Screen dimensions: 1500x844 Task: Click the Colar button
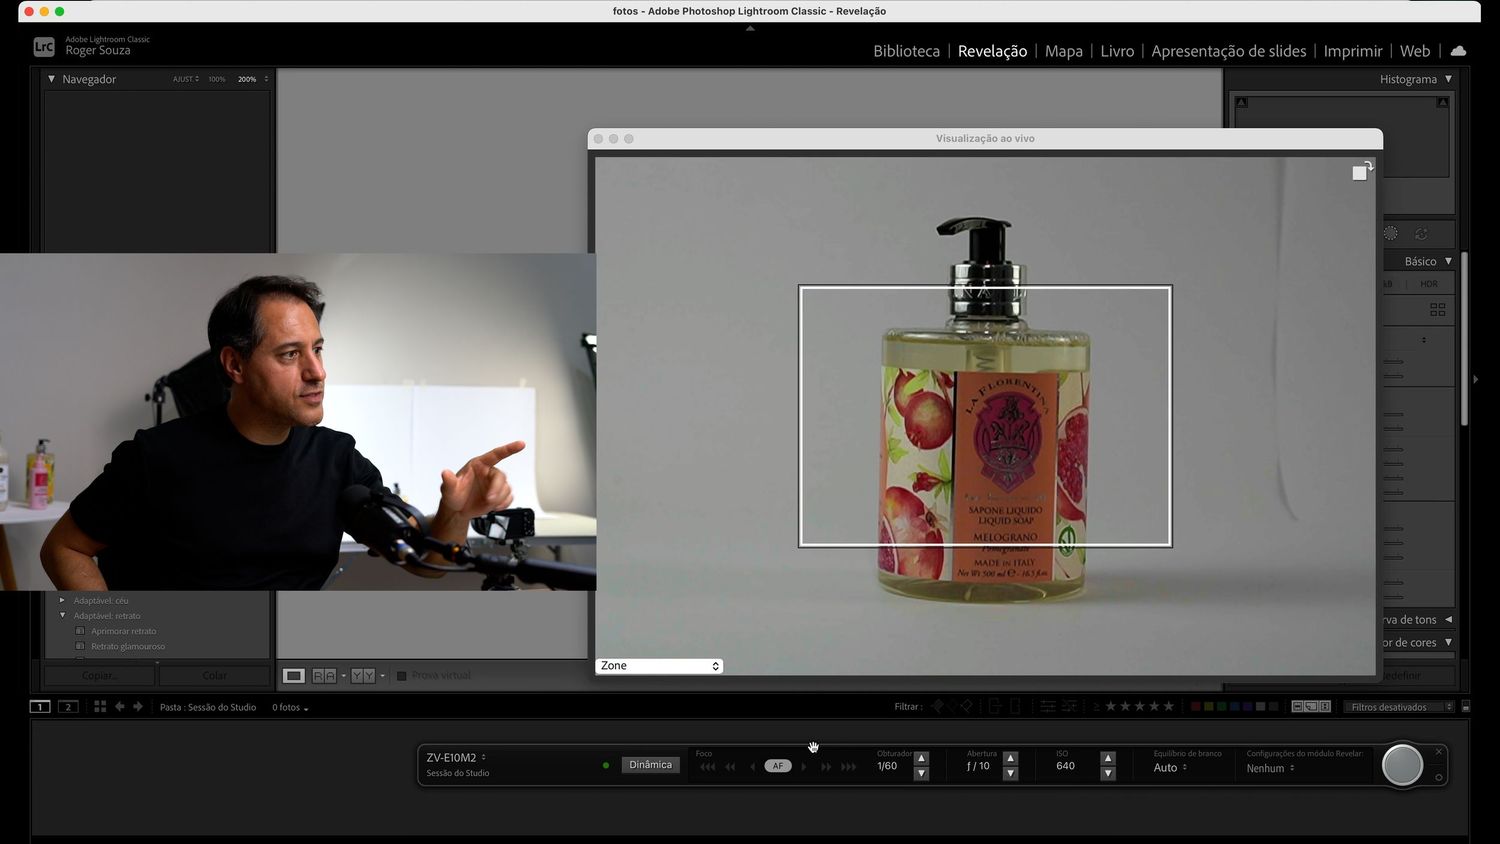click(215, 676)
